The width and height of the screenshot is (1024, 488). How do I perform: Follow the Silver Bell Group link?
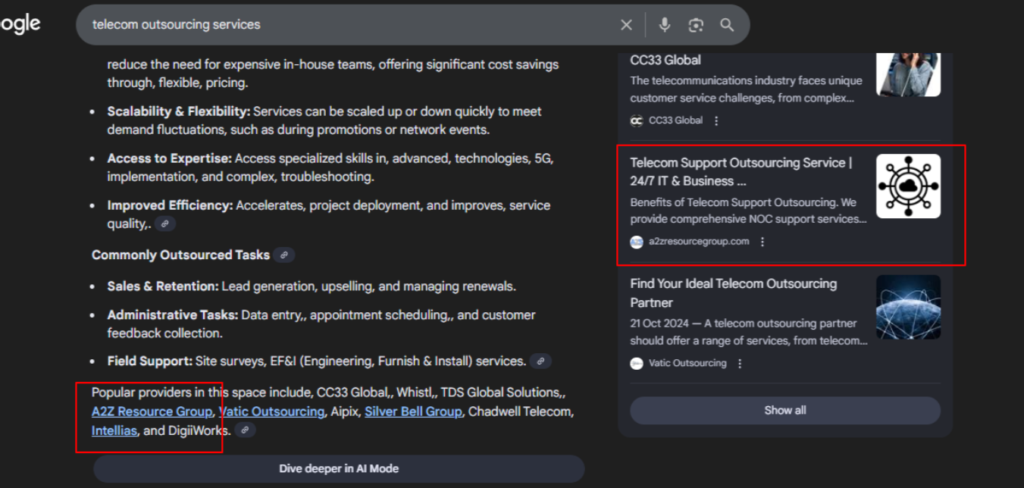(x=413, y=412)
